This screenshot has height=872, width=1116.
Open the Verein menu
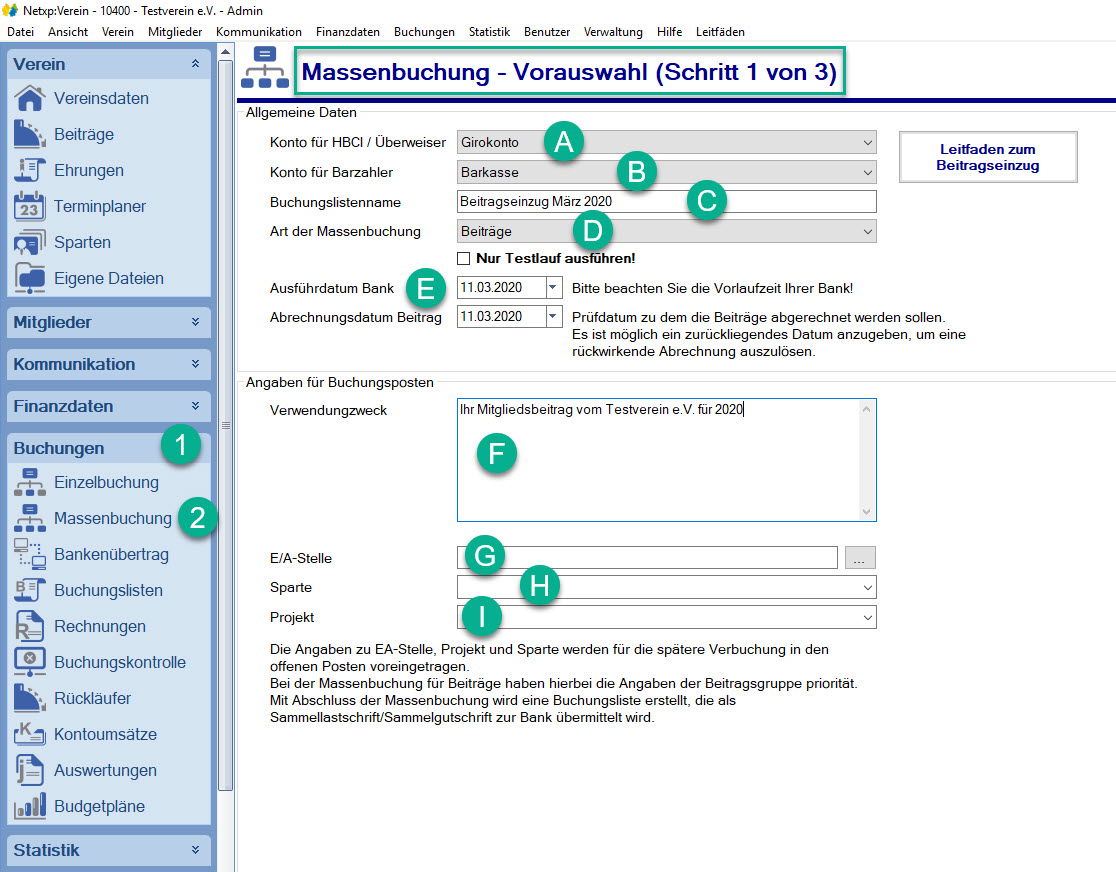pyautogui.click(x=117, y=32)
